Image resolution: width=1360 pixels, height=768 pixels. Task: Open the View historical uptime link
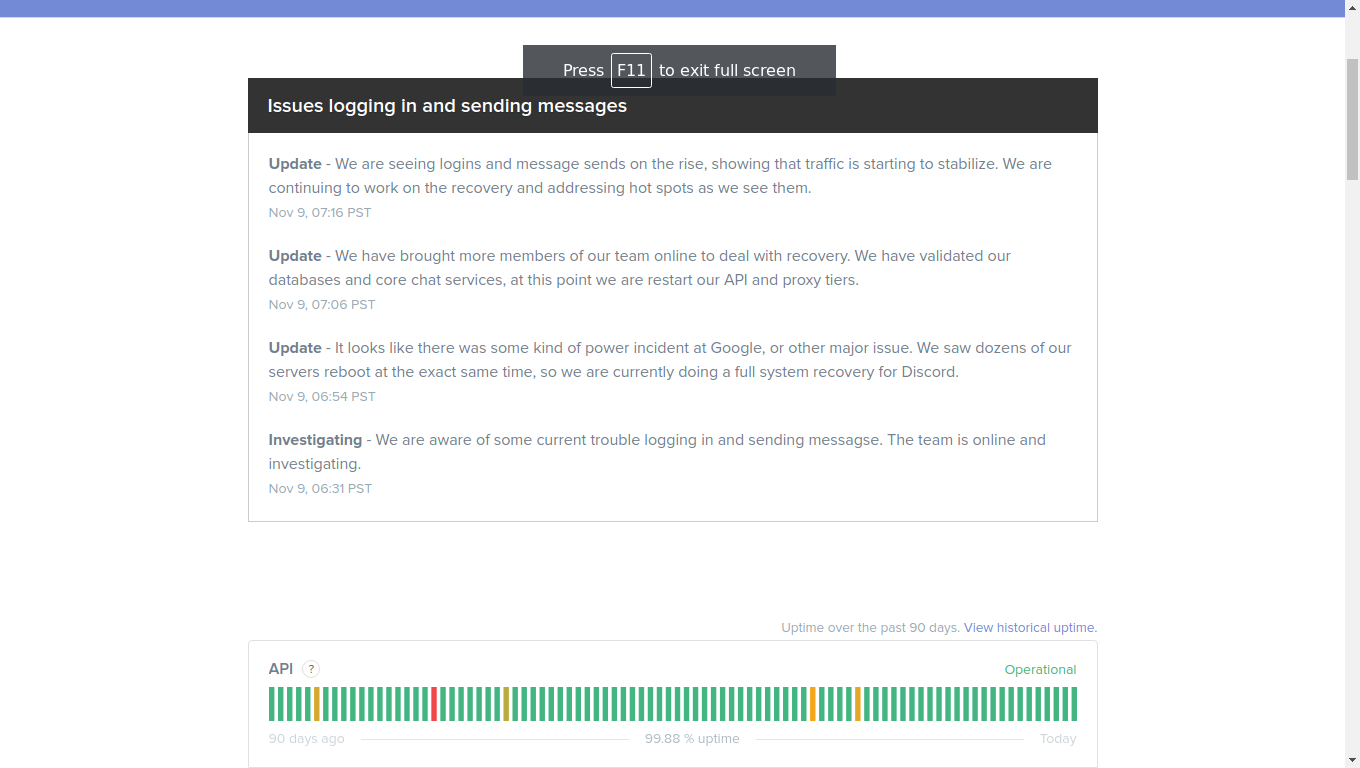(x=1030, y=628)
